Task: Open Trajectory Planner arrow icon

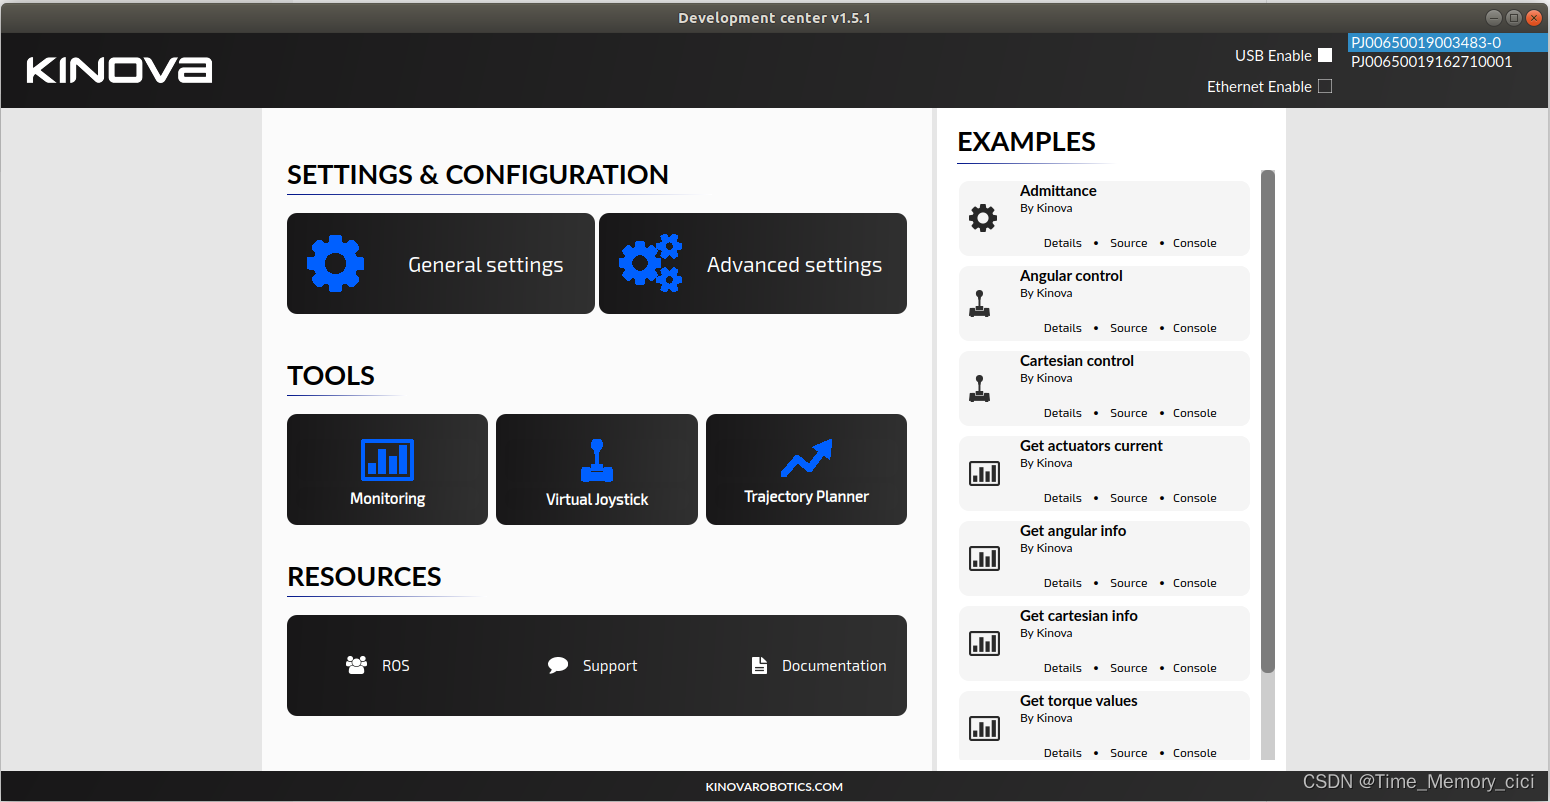Action: click(806, 458)
